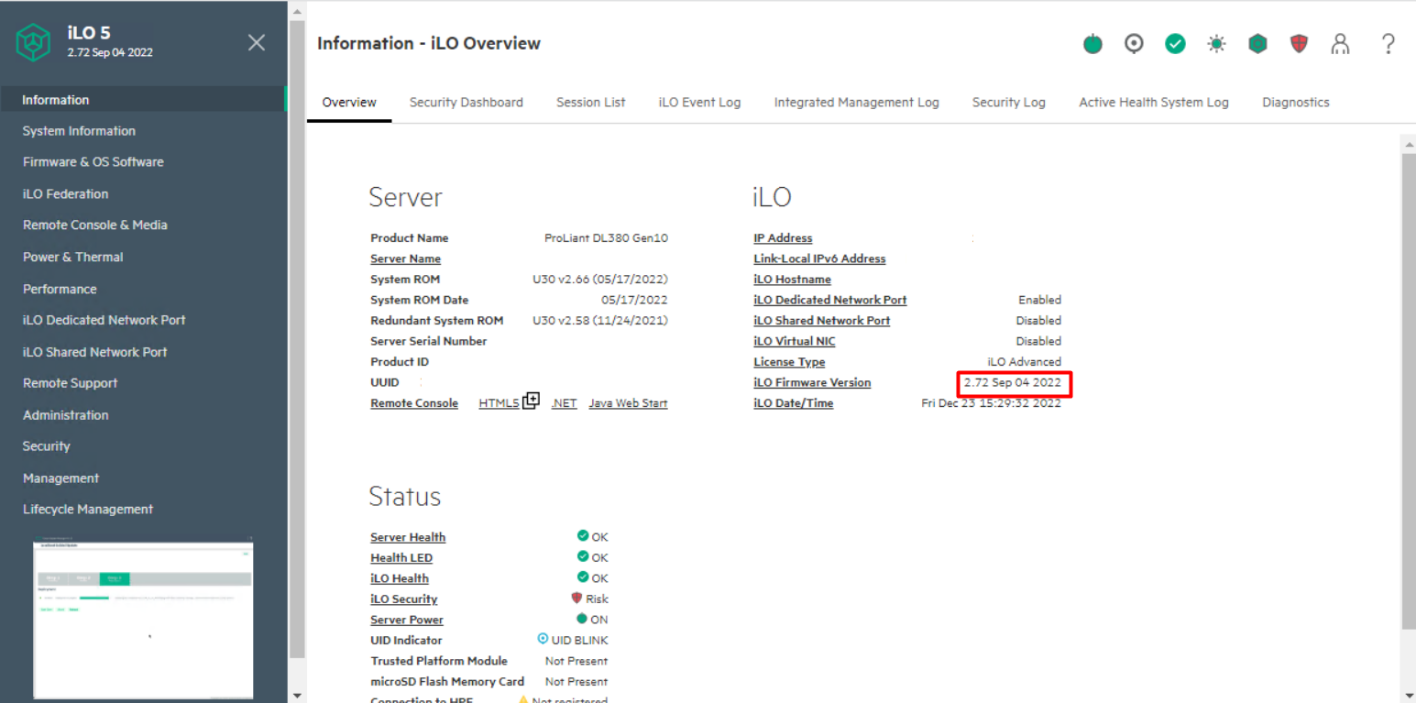Image resolution: width=1416 pixels, height=703 pixels.
Task: Click the Remote Console link
Action: click(x=414, y=403)
